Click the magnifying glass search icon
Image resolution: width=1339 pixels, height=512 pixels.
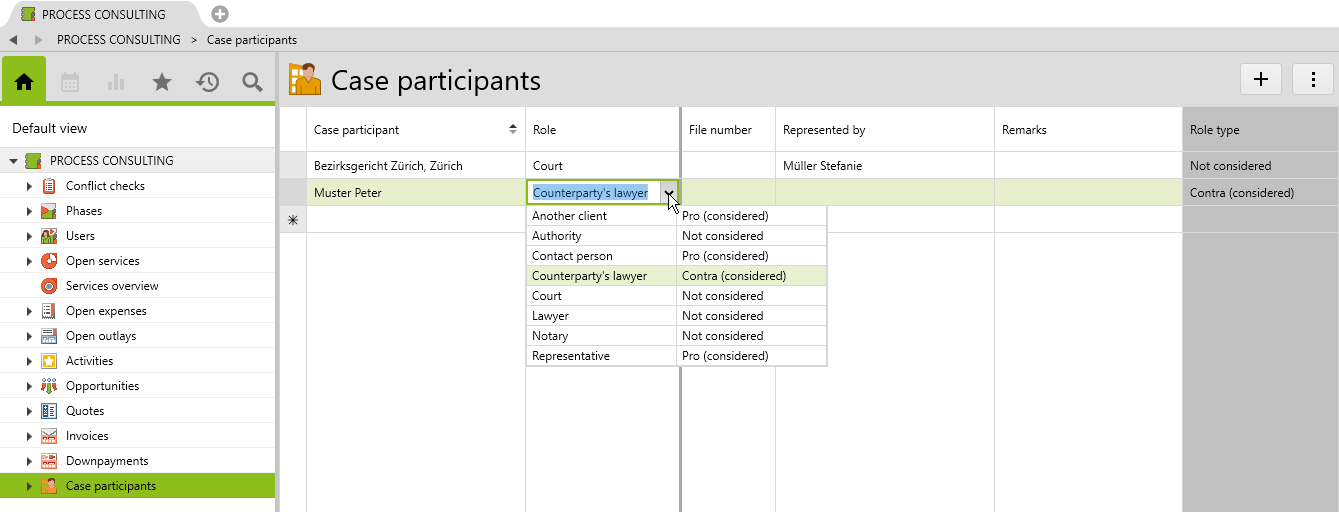(253, 82)
